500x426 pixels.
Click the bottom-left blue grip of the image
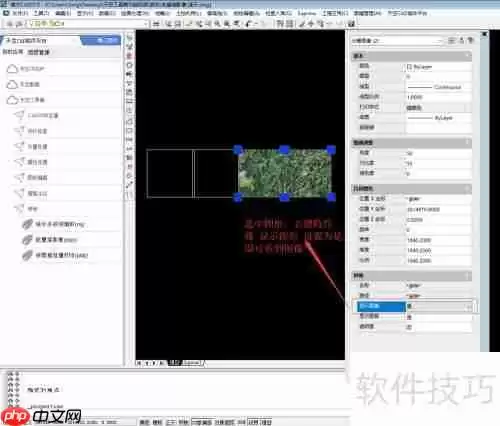pyautogui.click(x=238, y=197)
